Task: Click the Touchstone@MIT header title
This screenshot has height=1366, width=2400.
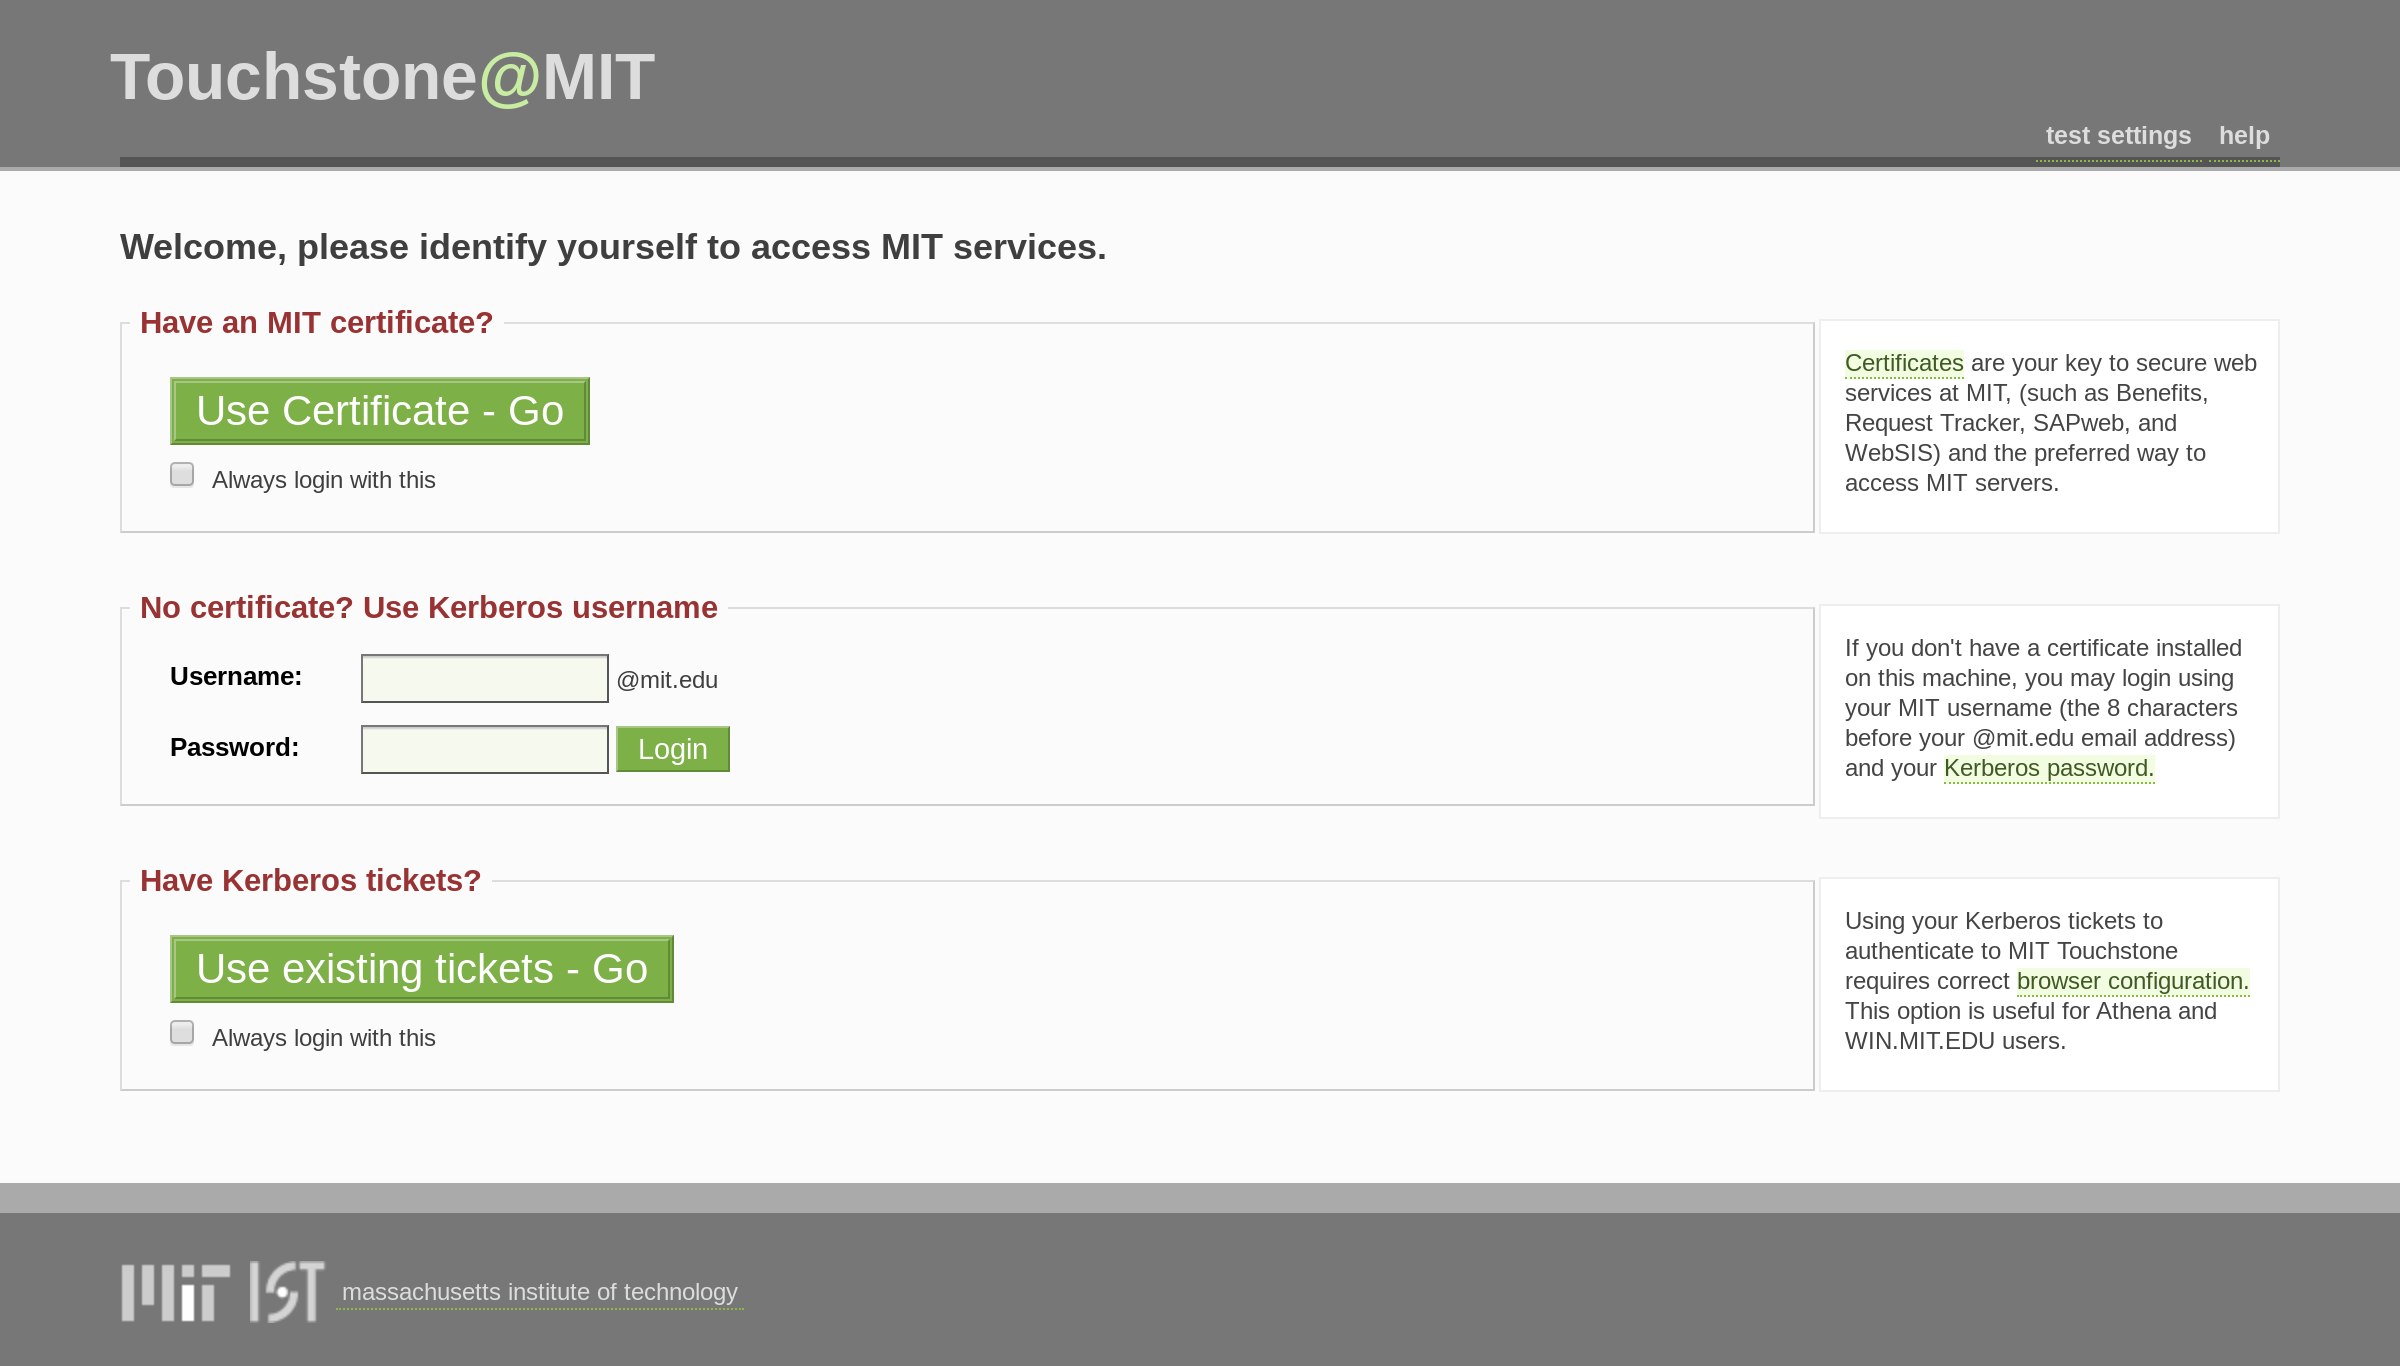Action: [x=382, y=77]
